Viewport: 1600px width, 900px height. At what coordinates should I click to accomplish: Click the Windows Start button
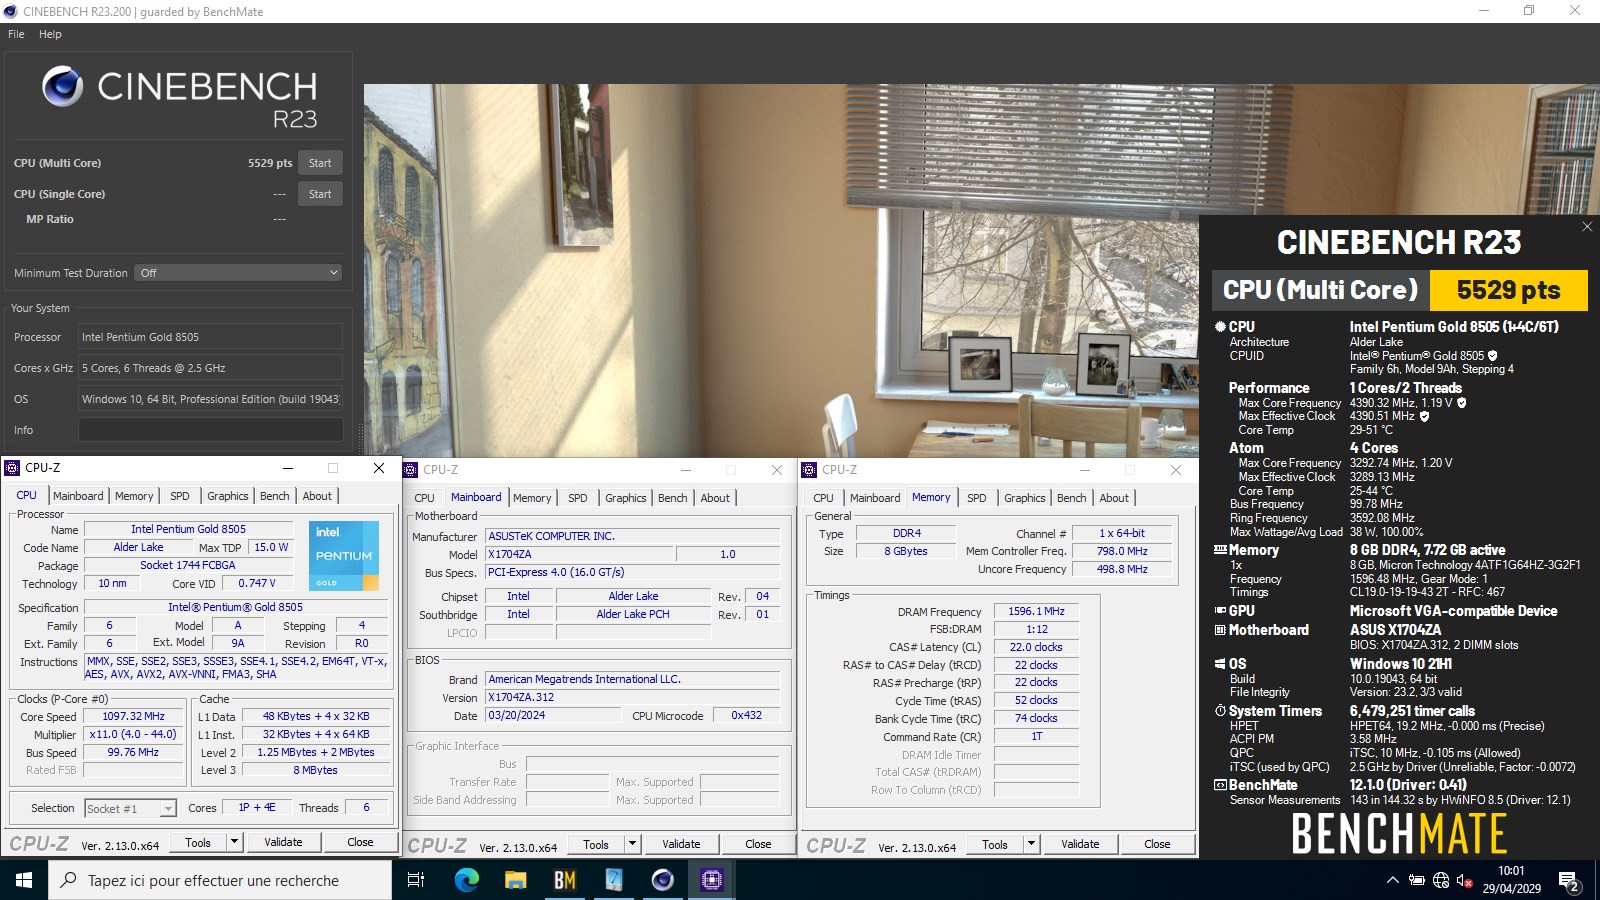(24, 880)
